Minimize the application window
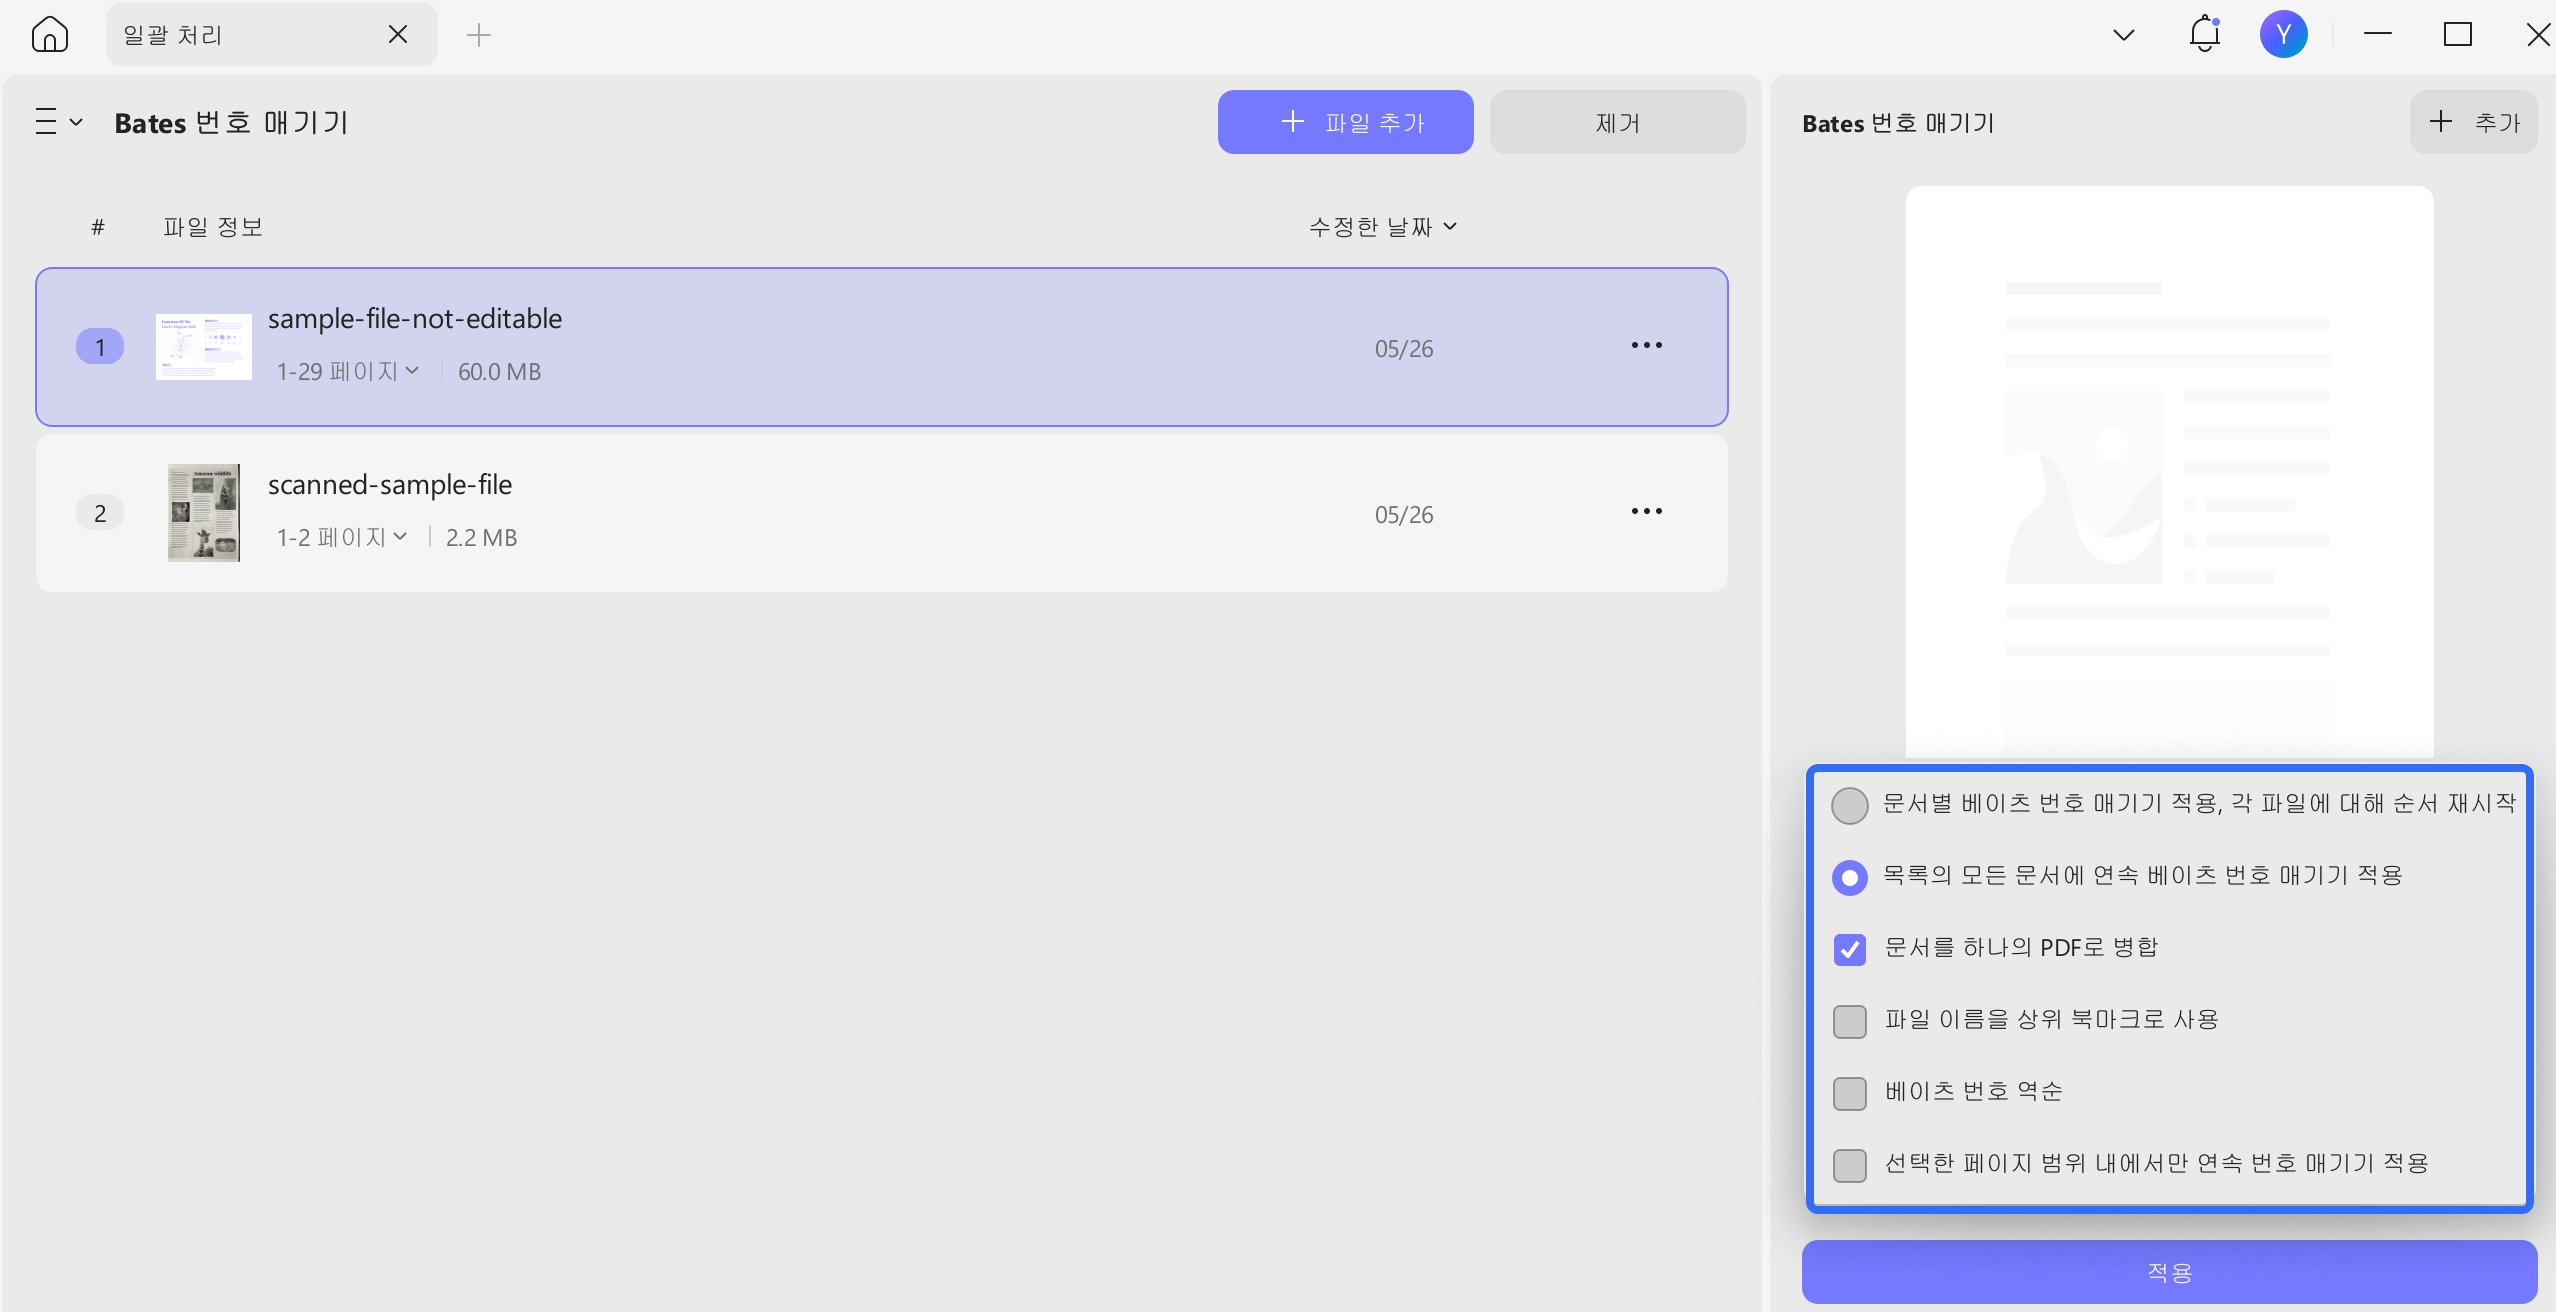This screenshot has width=2556, height=1312. point(2377,34)
